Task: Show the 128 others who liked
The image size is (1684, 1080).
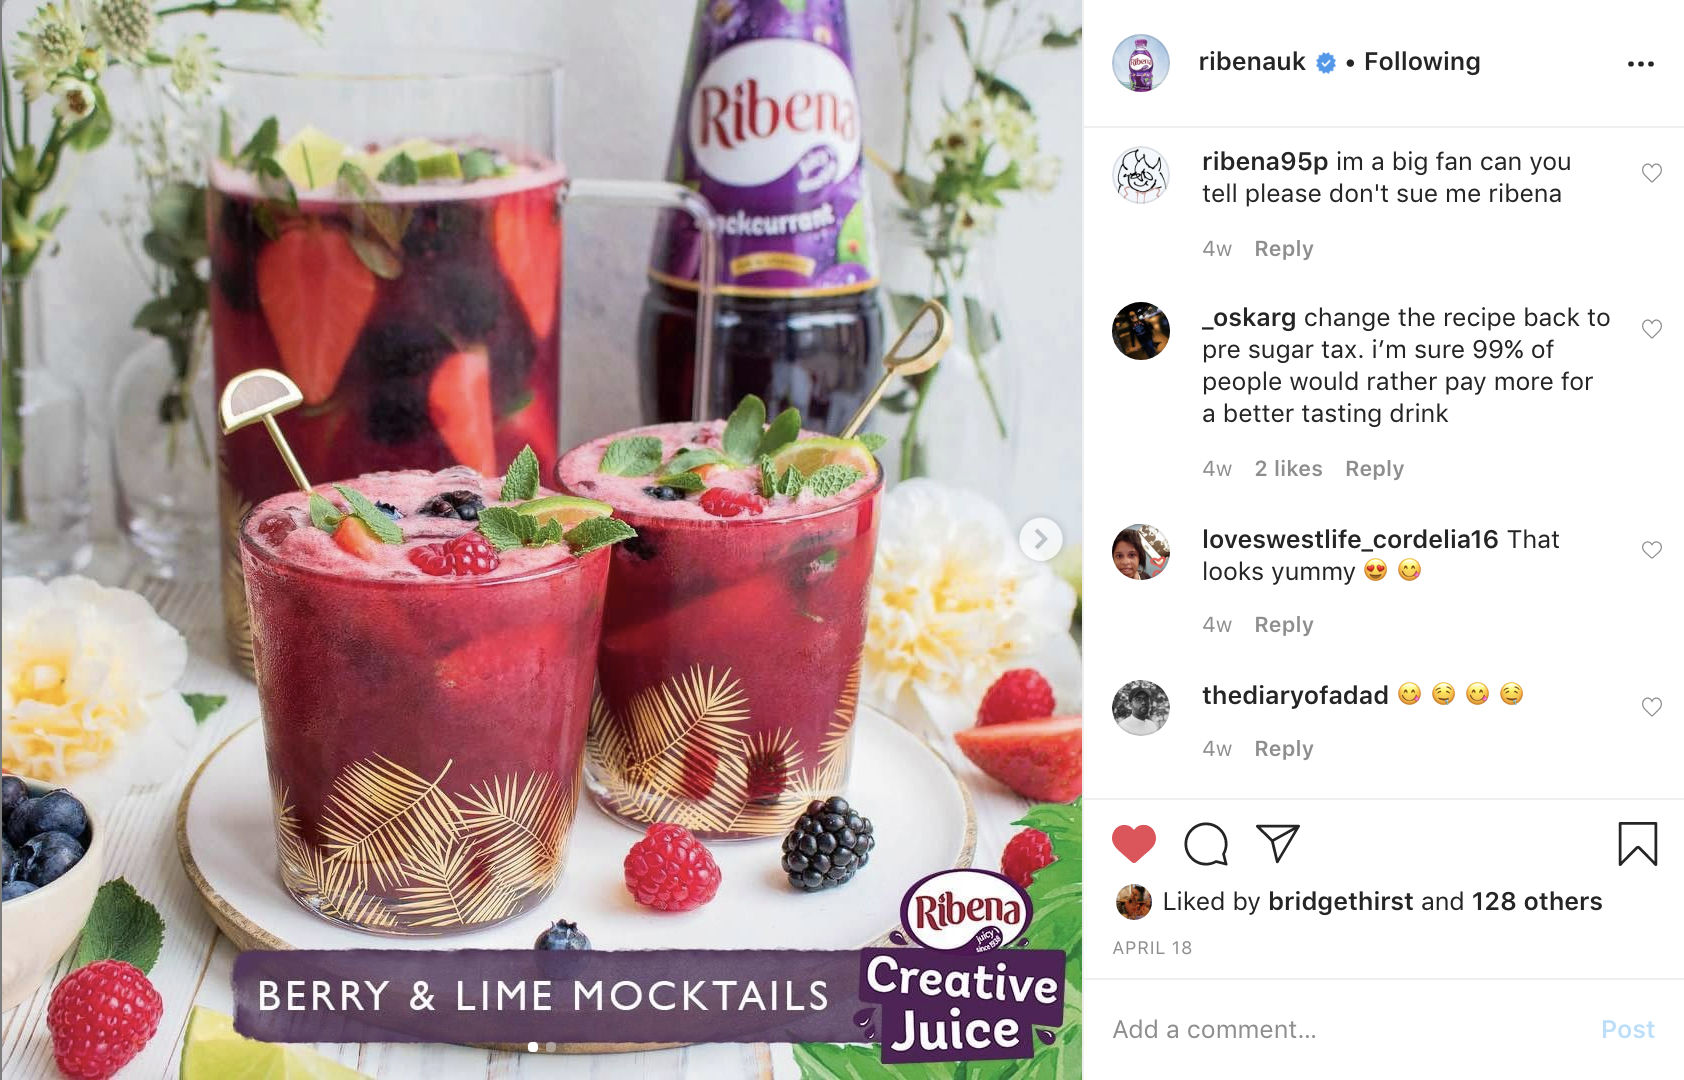Action: click(1537, 902)
